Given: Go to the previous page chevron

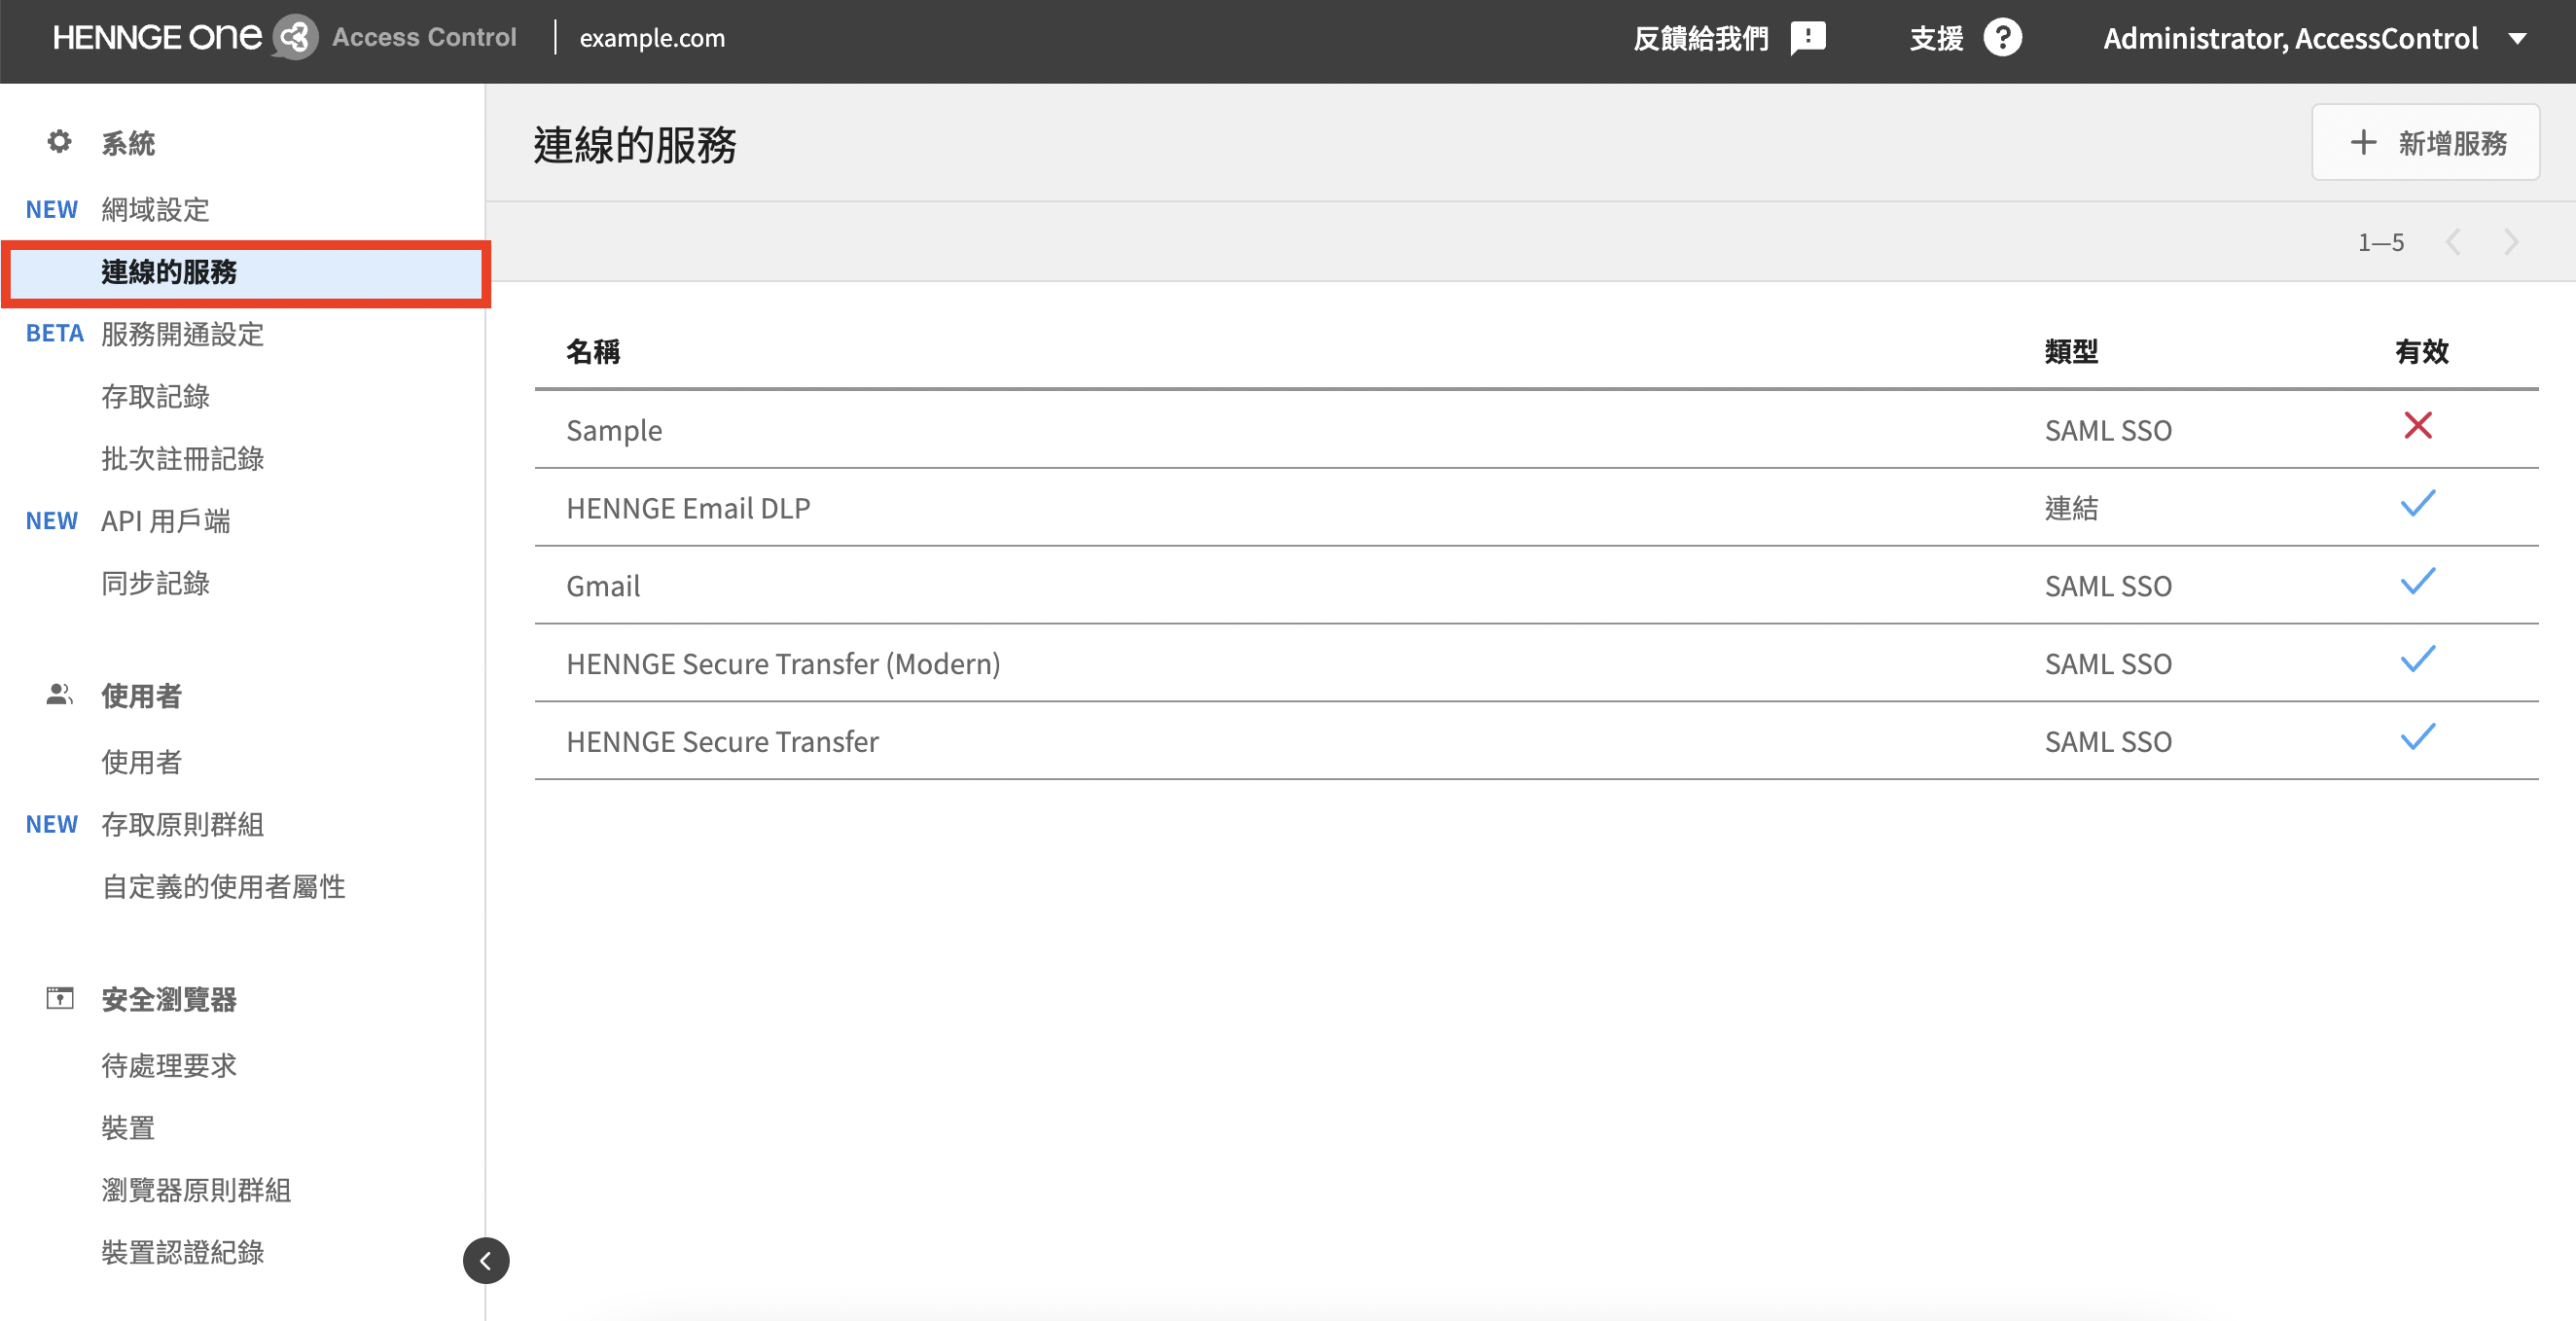Looking at the screenshot, I should 2453,242.
